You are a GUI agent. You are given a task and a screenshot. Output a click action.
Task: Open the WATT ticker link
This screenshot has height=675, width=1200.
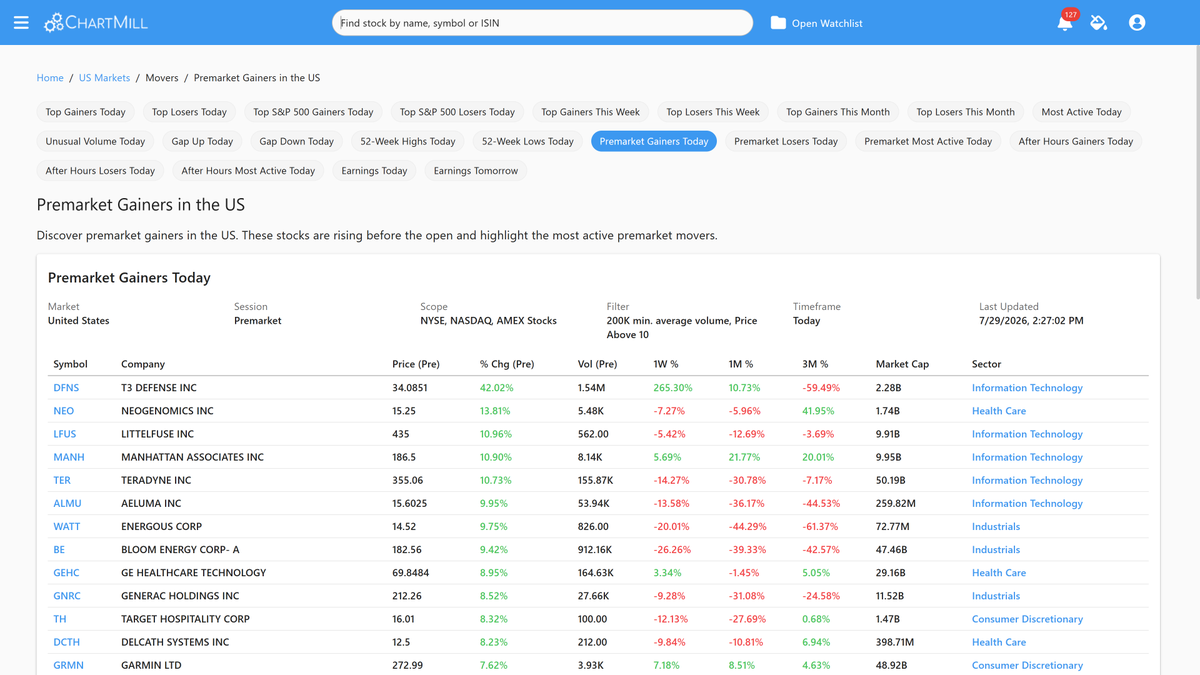click(x=67, y=526)
